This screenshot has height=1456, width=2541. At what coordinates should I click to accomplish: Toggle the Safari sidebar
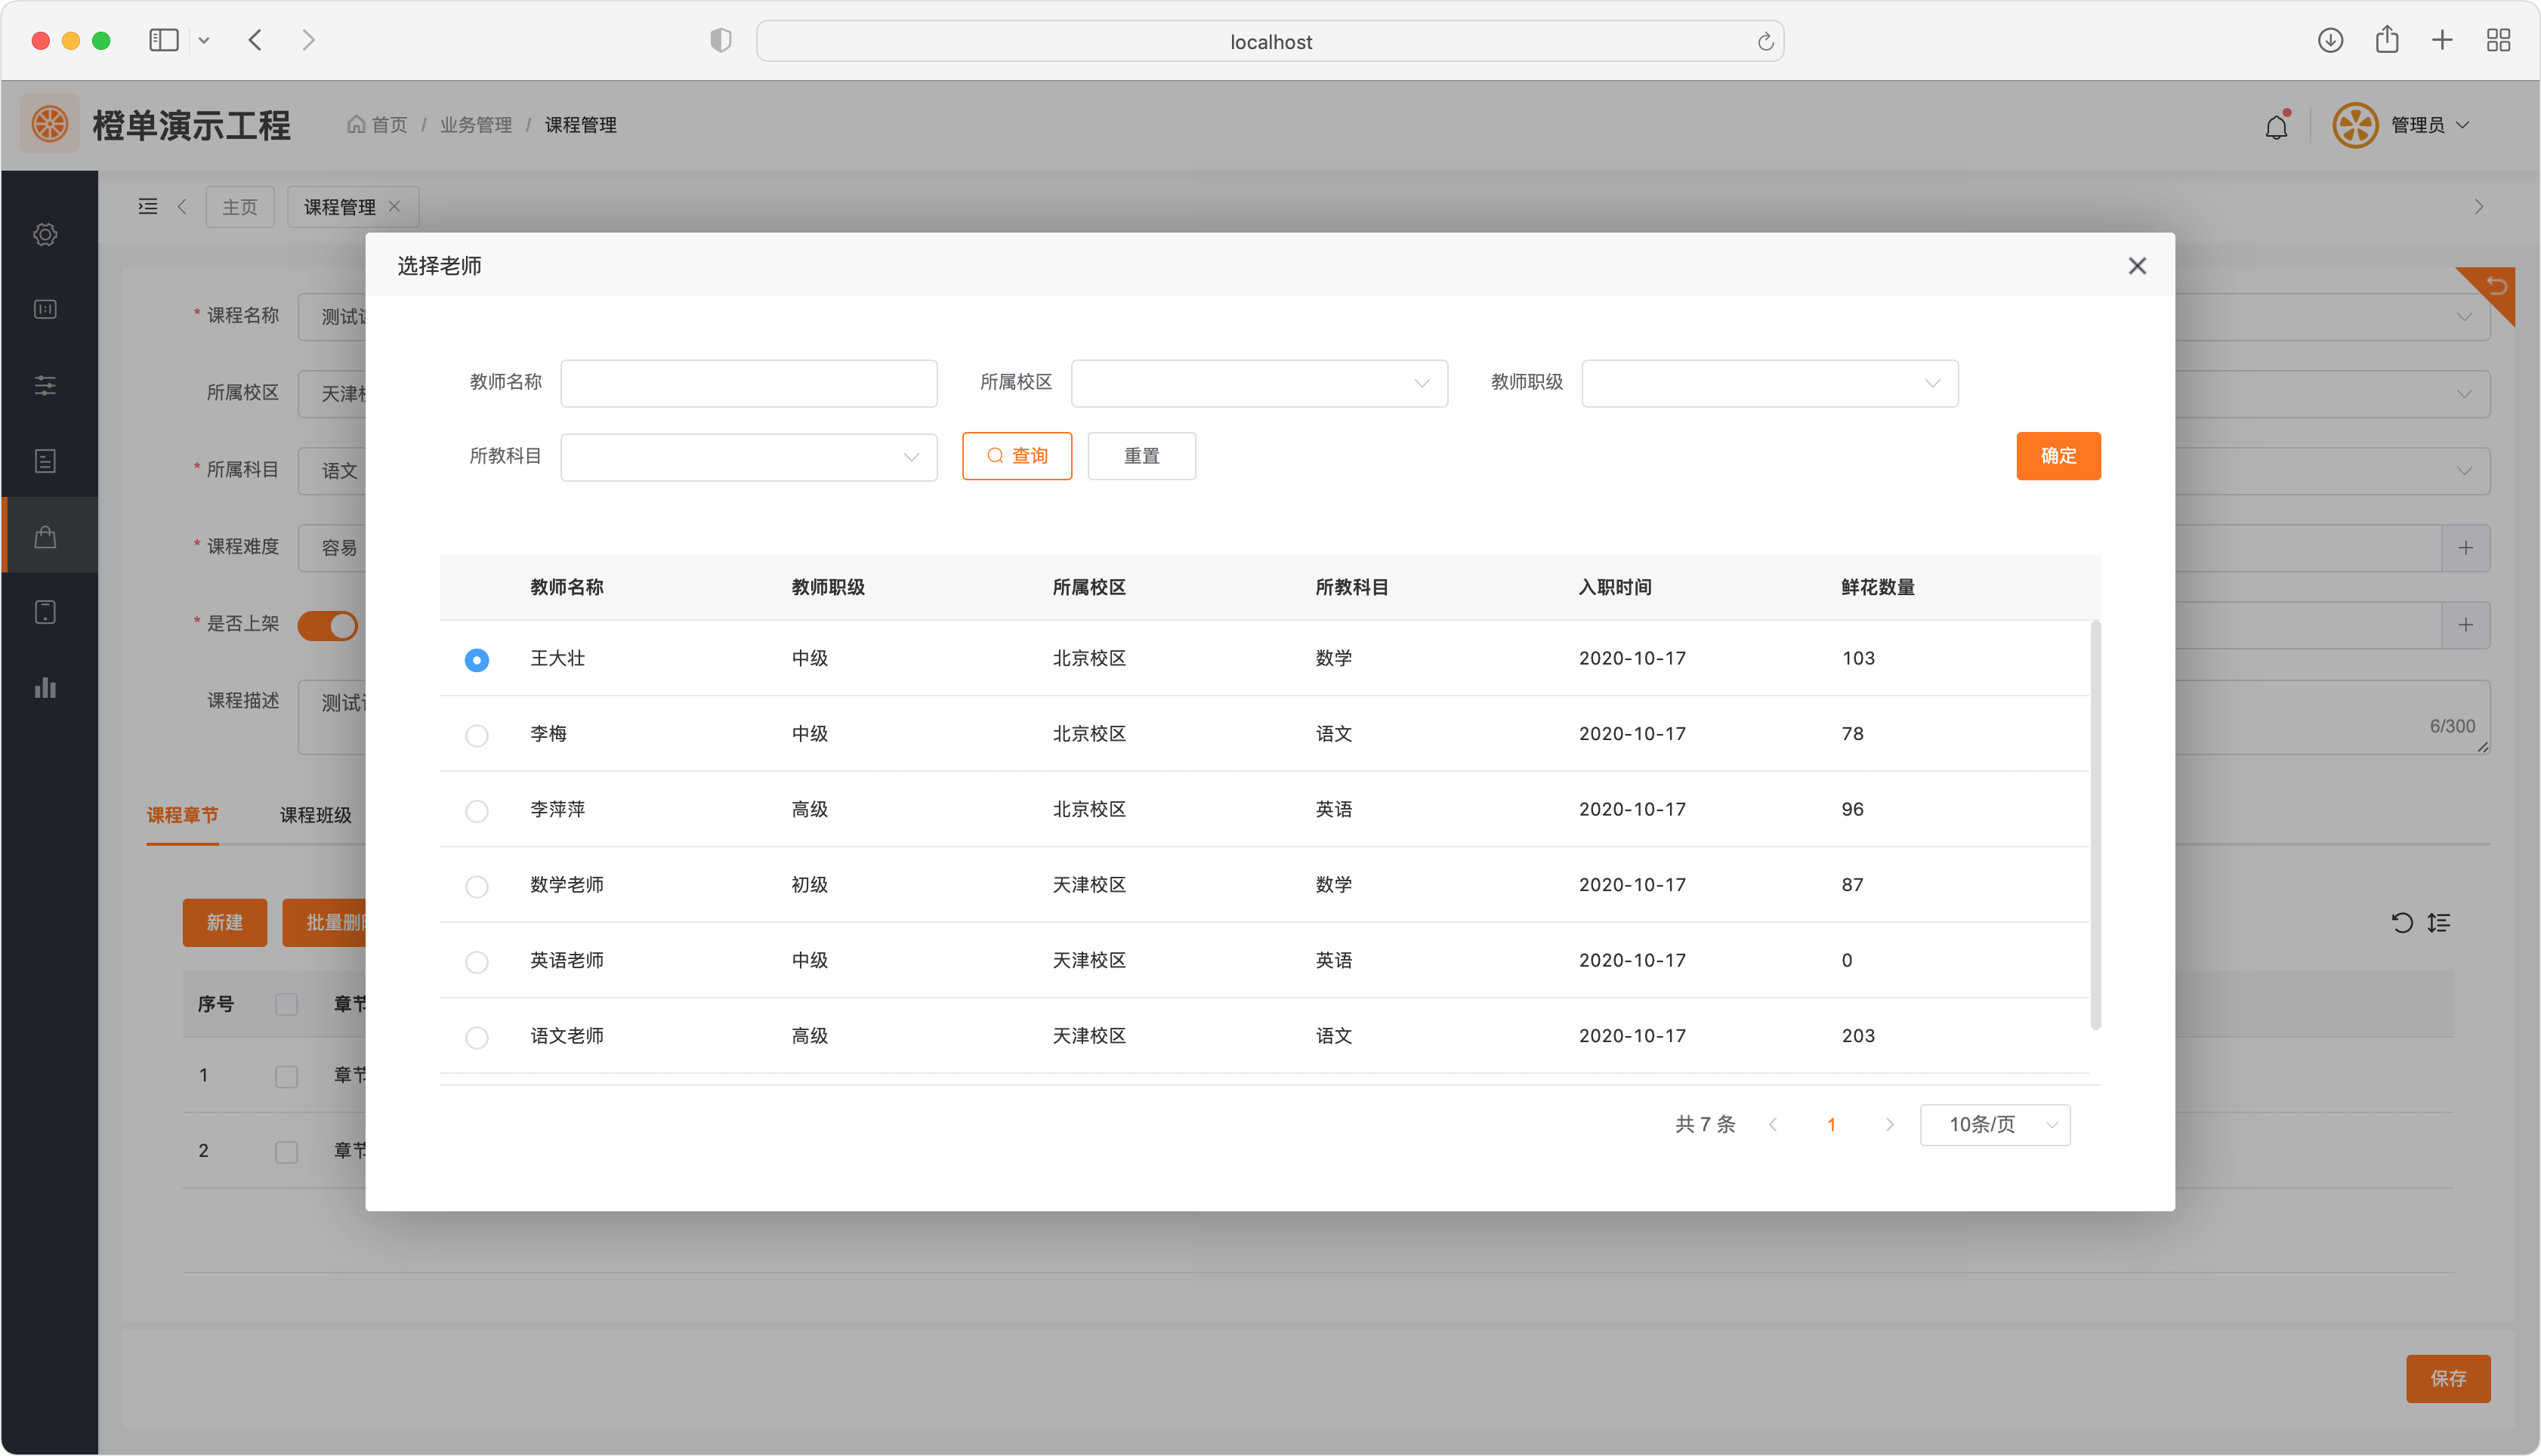[164, 40]
